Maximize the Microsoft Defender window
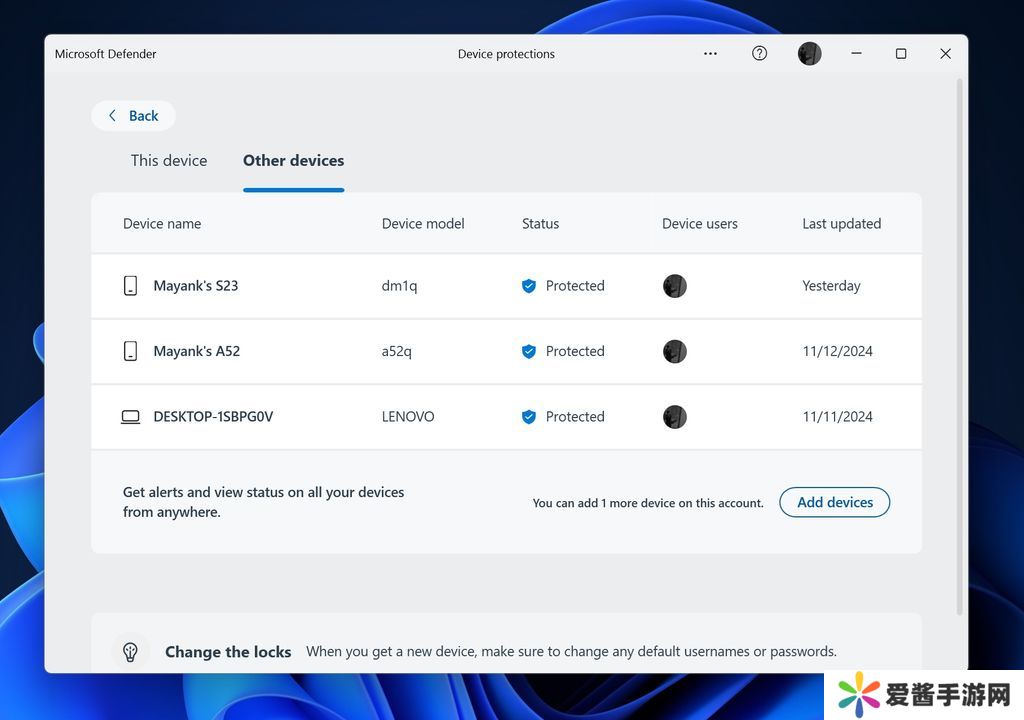 pos(900,54)
